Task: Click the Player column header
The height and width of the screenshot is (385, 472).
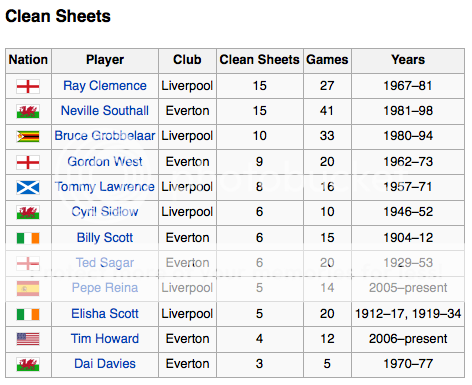Action: tap(105, 60)
